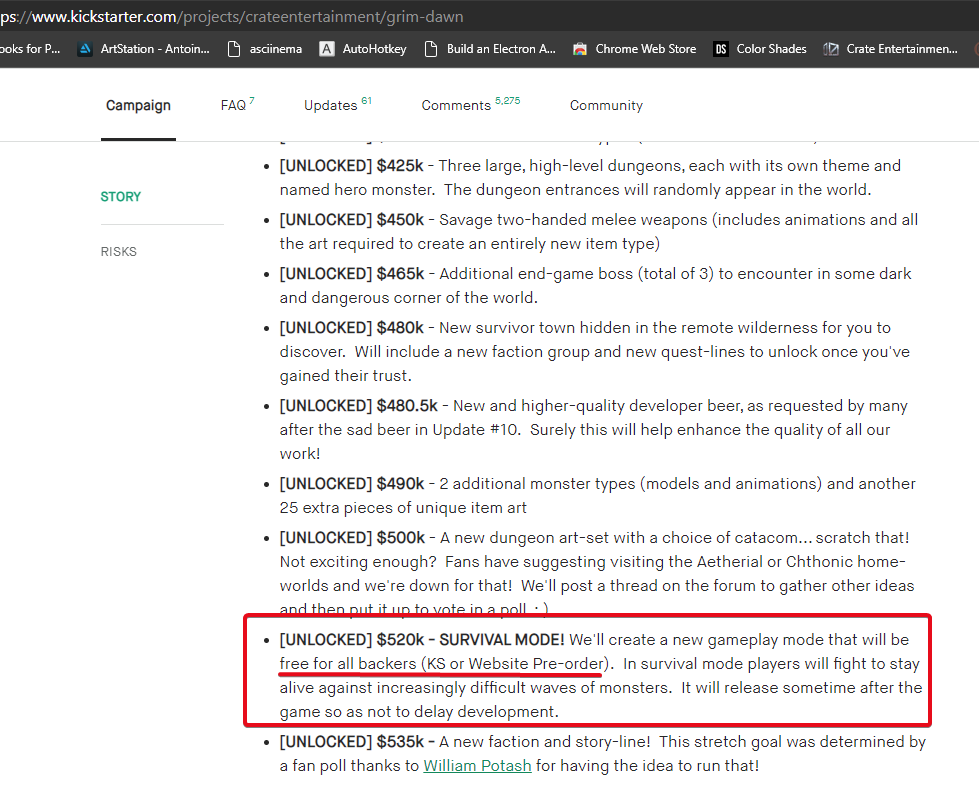Jump to the RISKS section
Screen dimensions: 979x794
click(119, 252)
